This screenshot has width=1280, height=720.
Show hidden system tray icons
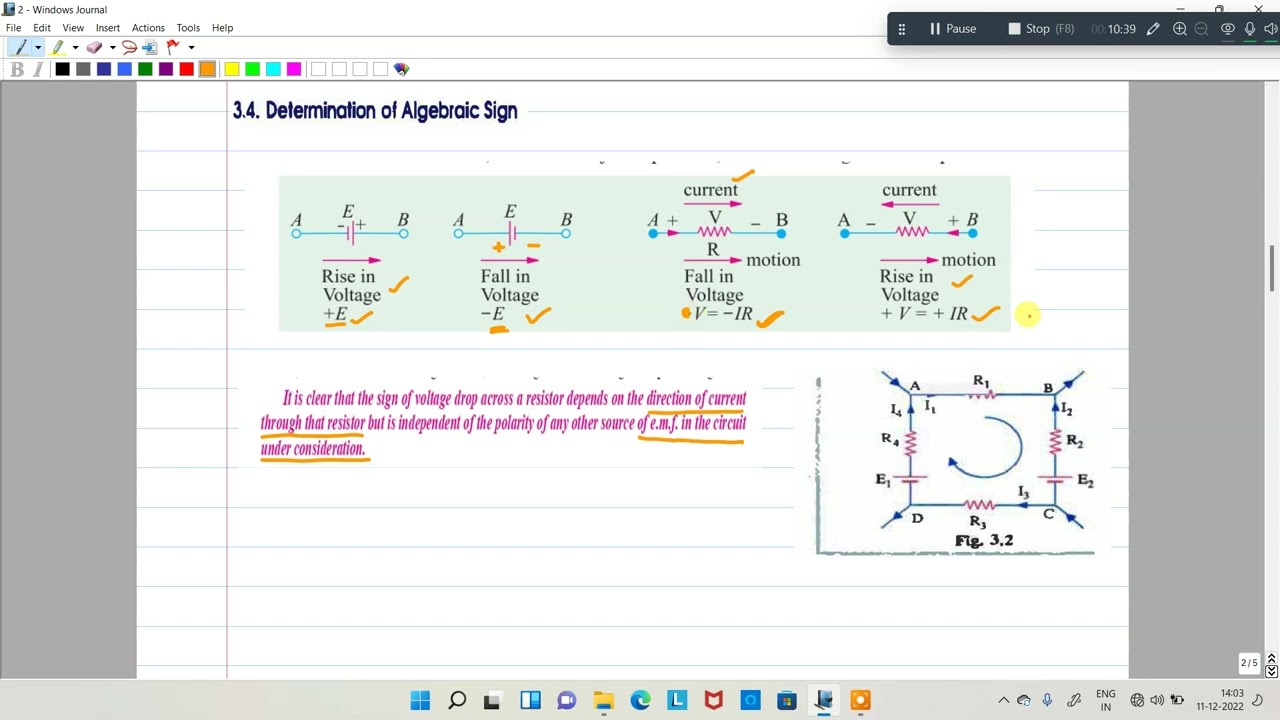click(1003, 700)
